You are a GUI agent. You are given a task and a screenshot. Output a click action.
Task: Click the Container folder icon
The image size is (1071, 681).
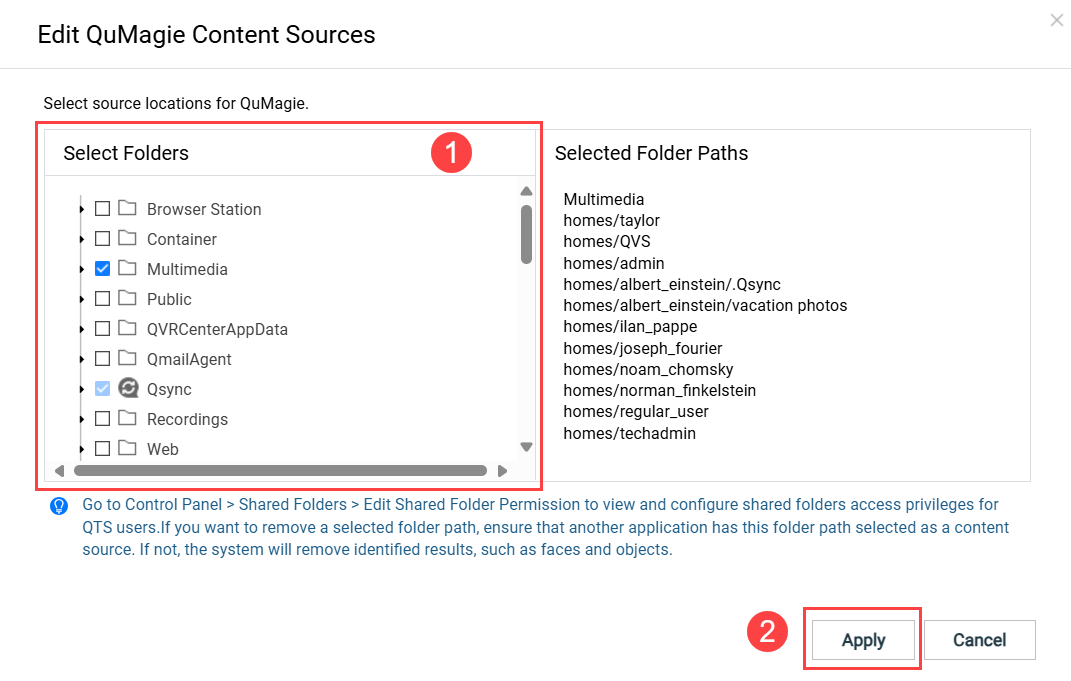[x=127, y=239]
